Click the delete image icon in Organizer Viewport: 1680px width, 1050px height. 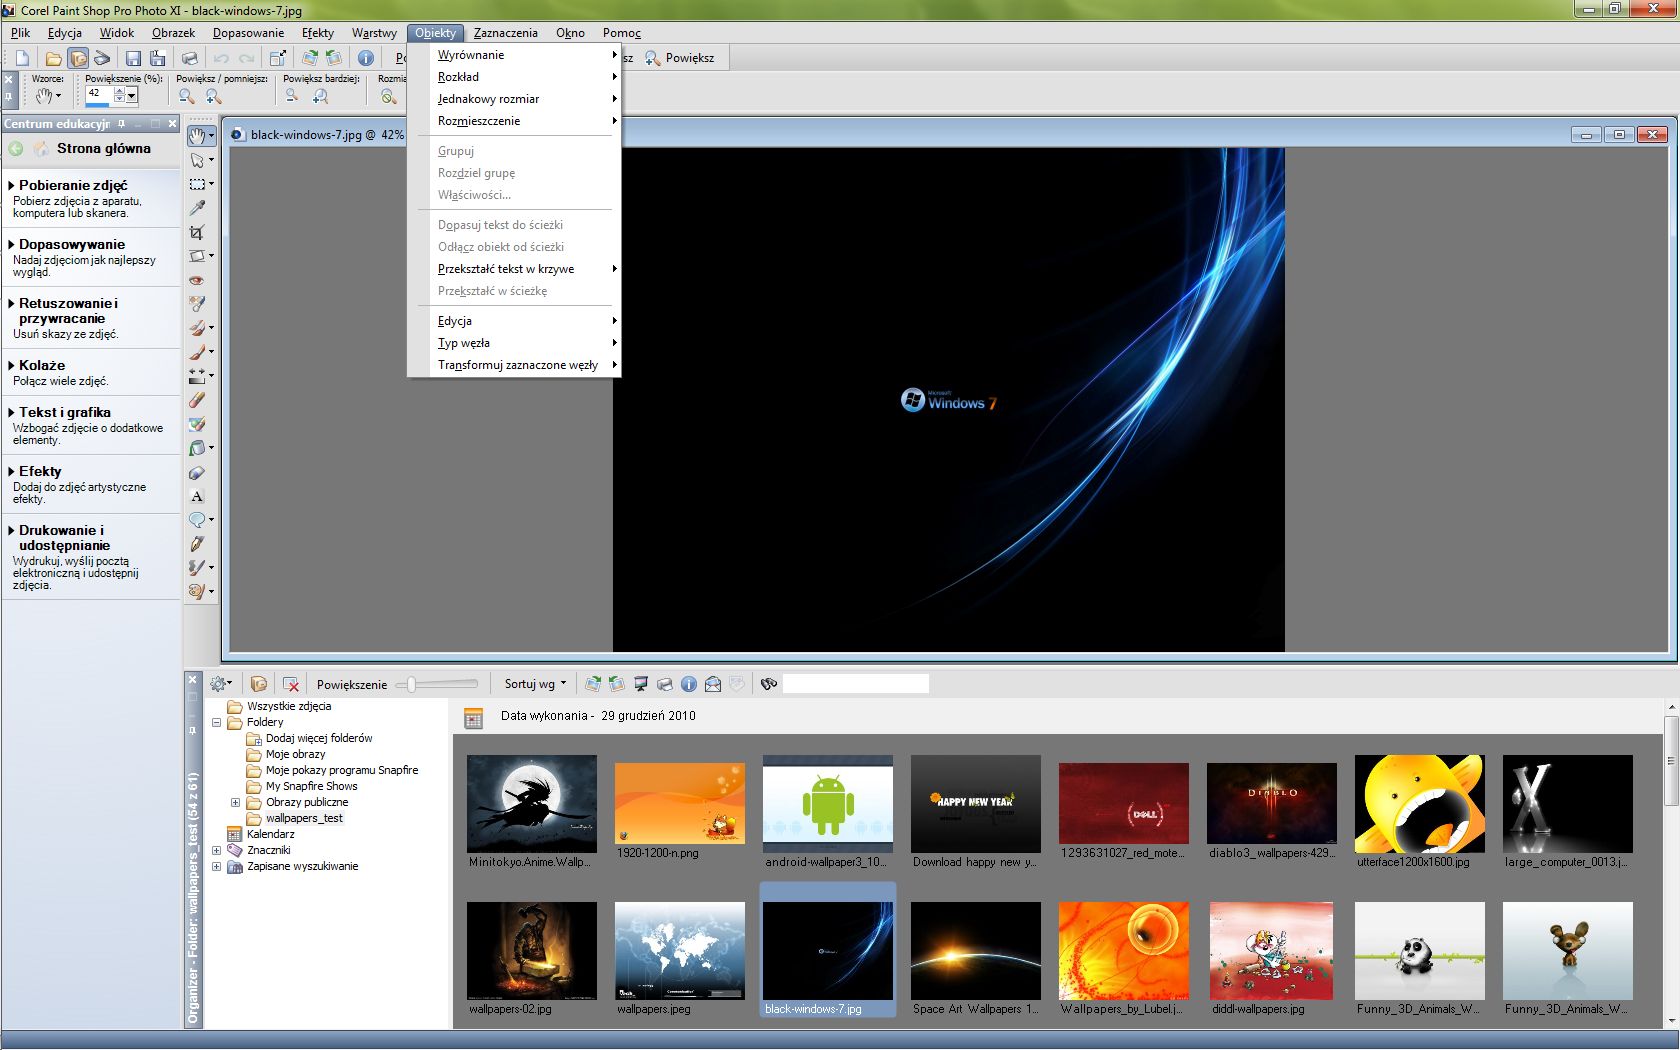tap(291, 684)
